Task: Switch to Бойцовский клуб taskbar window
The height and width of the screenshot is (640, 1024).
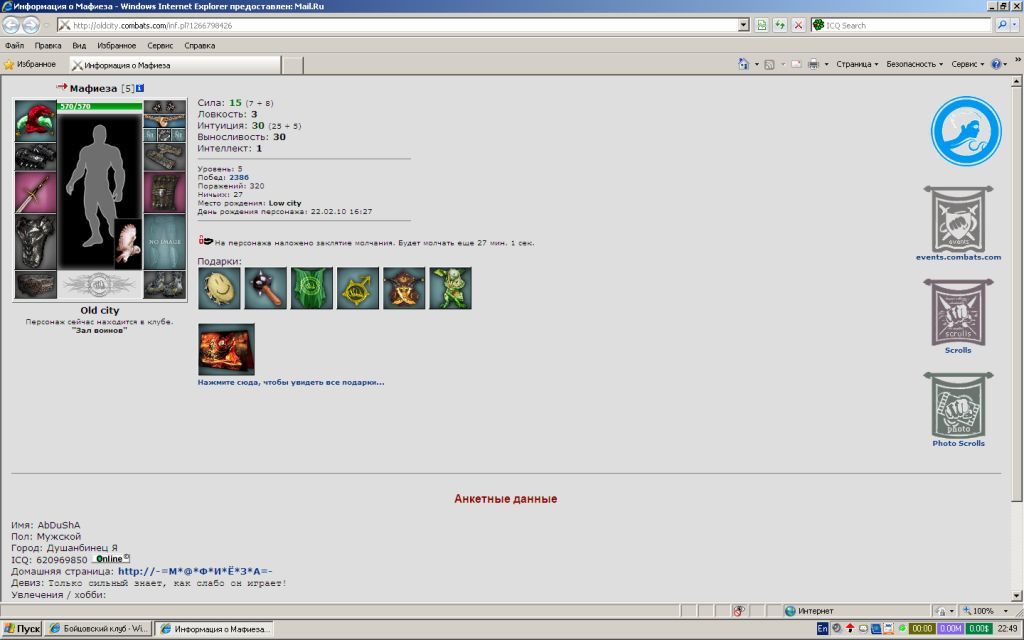Action: (100, 629)
